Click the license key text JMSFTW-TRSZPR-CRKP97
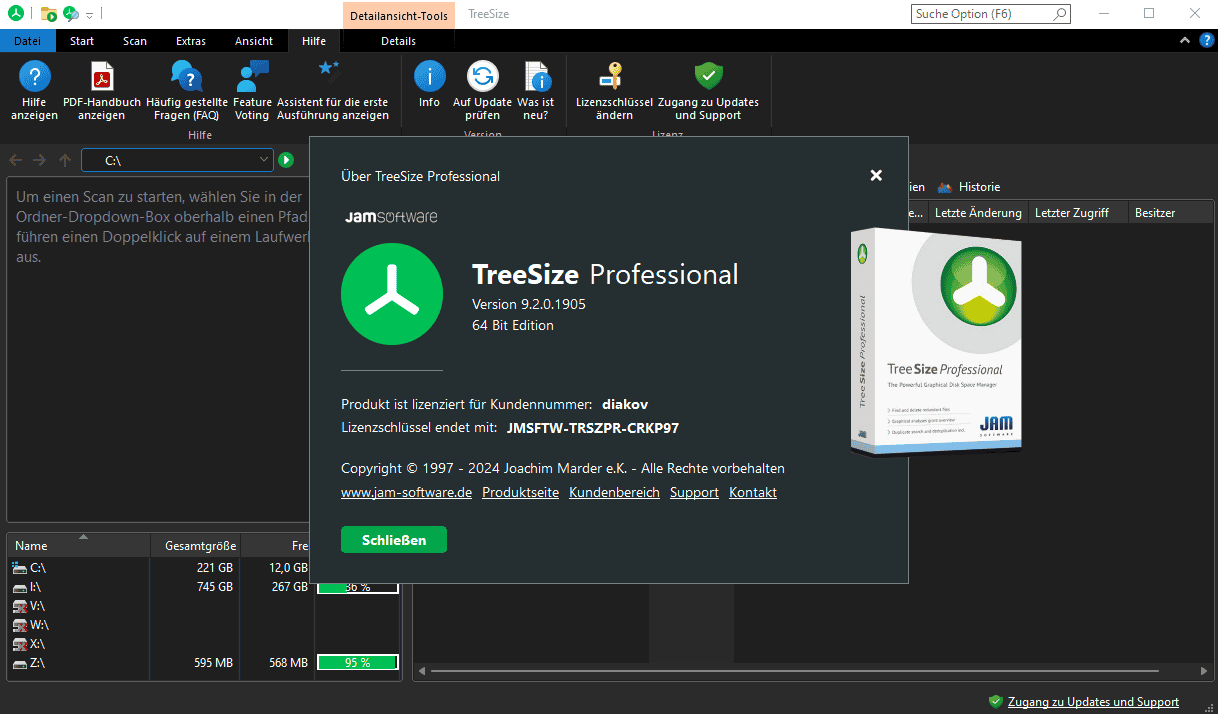Viewport: 1218px width, 714px height. [x=593, y=428]
